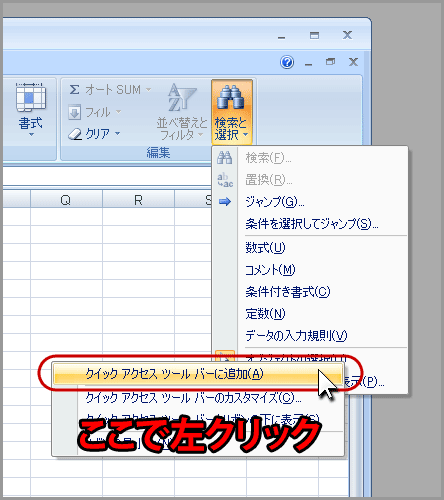
Task: Choose 数式(U) from the menu
Action: (310, 248)
